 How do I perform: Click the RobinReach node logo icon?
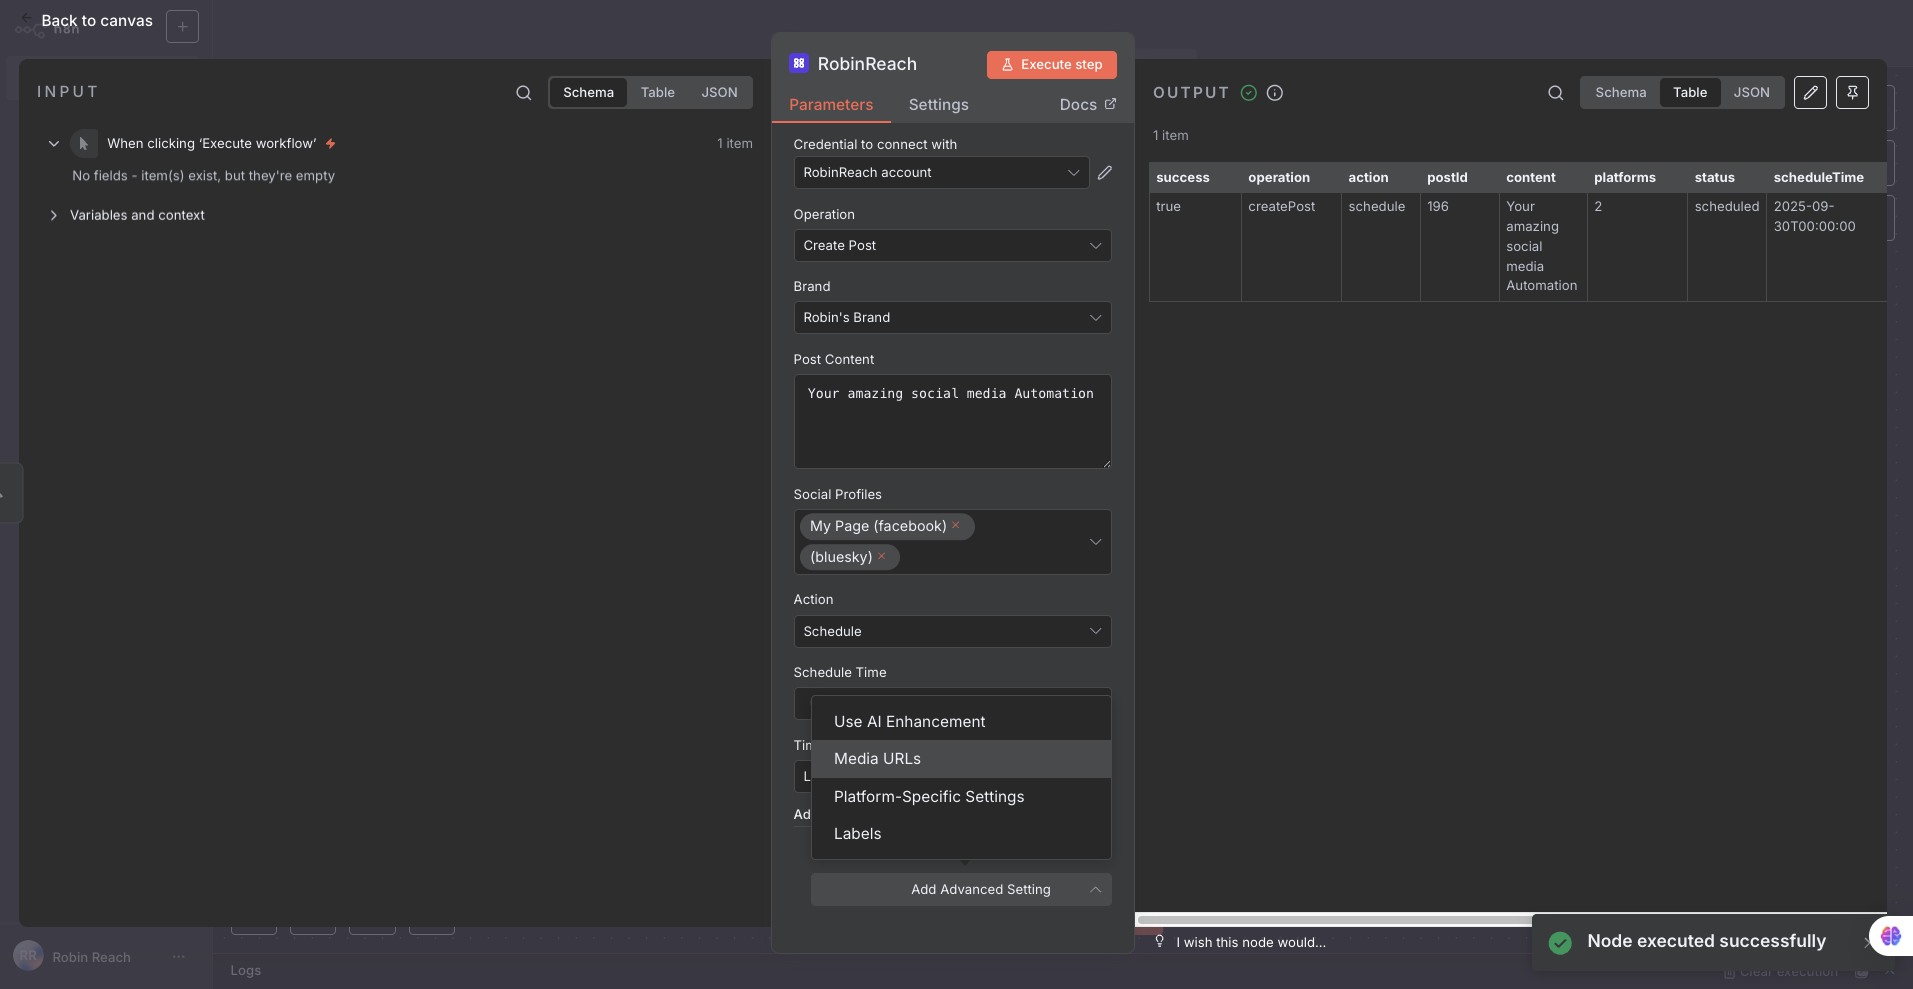coord(799,64)
